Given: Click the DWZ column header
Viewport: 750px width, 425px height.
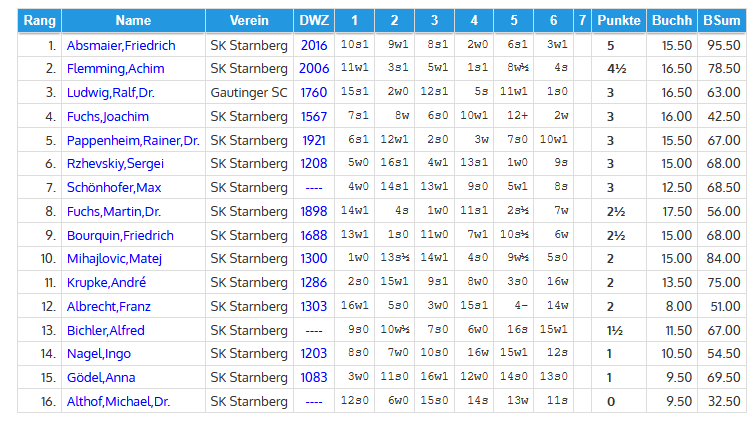Looking at the screenshot, I should click(312, 20).
